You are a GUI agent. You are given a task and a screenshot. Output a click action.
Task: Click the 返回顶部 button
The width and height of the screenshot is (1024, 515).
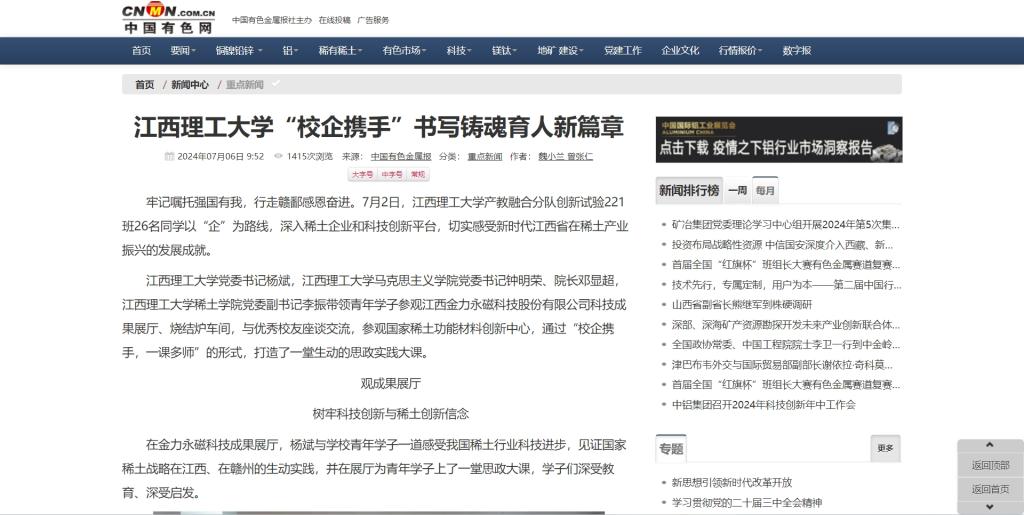pyautogui.click(x=990, y=465)
